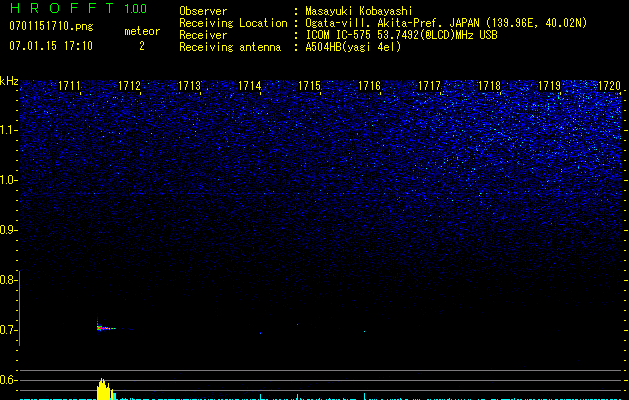Click the 1718 time marker
Viewport: 629px width, 400px height.
pyautogui.click(x=489, y=86)
